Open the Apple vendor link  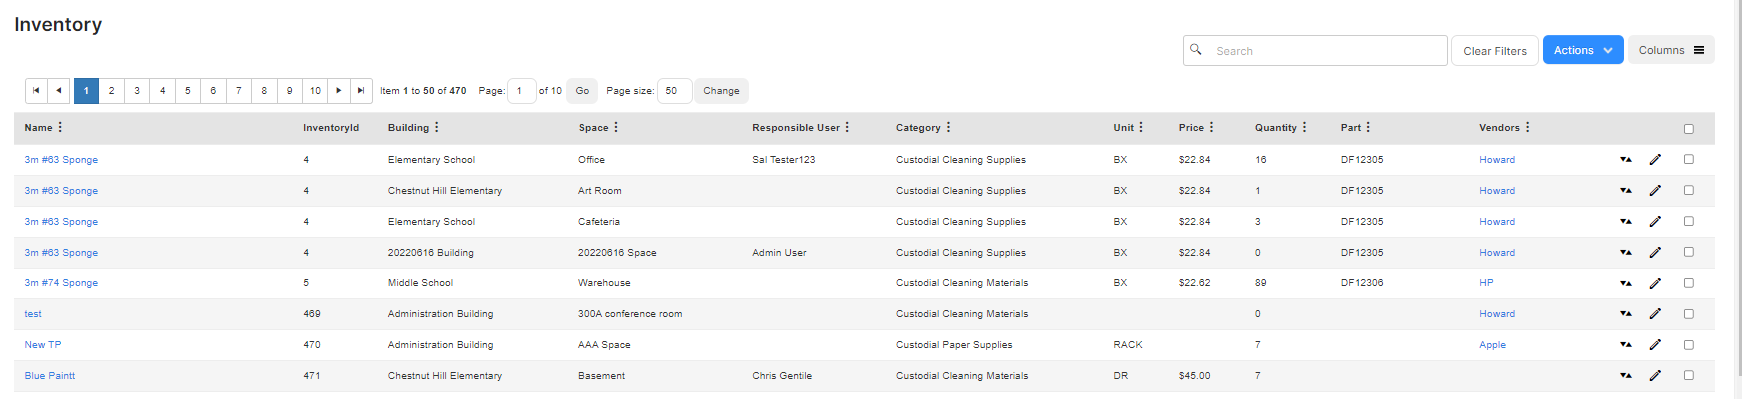pyautogui.click(x=1492, y=345)
